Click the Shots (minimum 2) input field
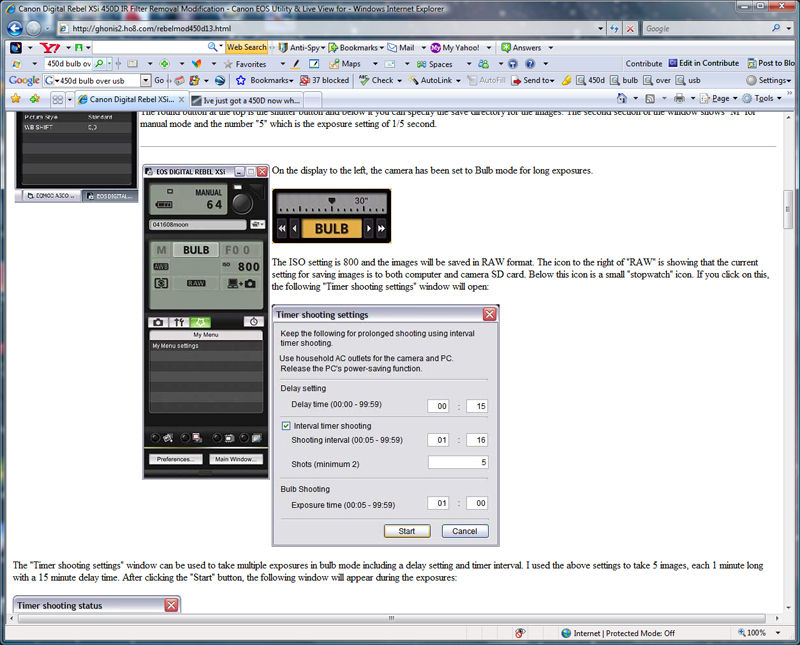 pyautogui.click(x=458, y=462)
